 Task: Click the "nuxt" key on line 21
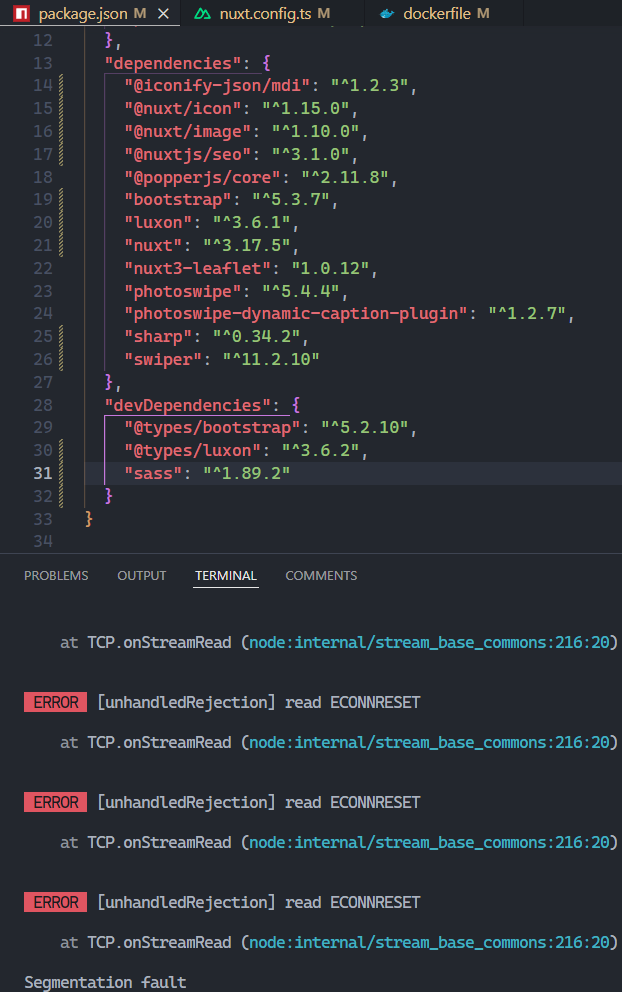click(x=154, y=245)
